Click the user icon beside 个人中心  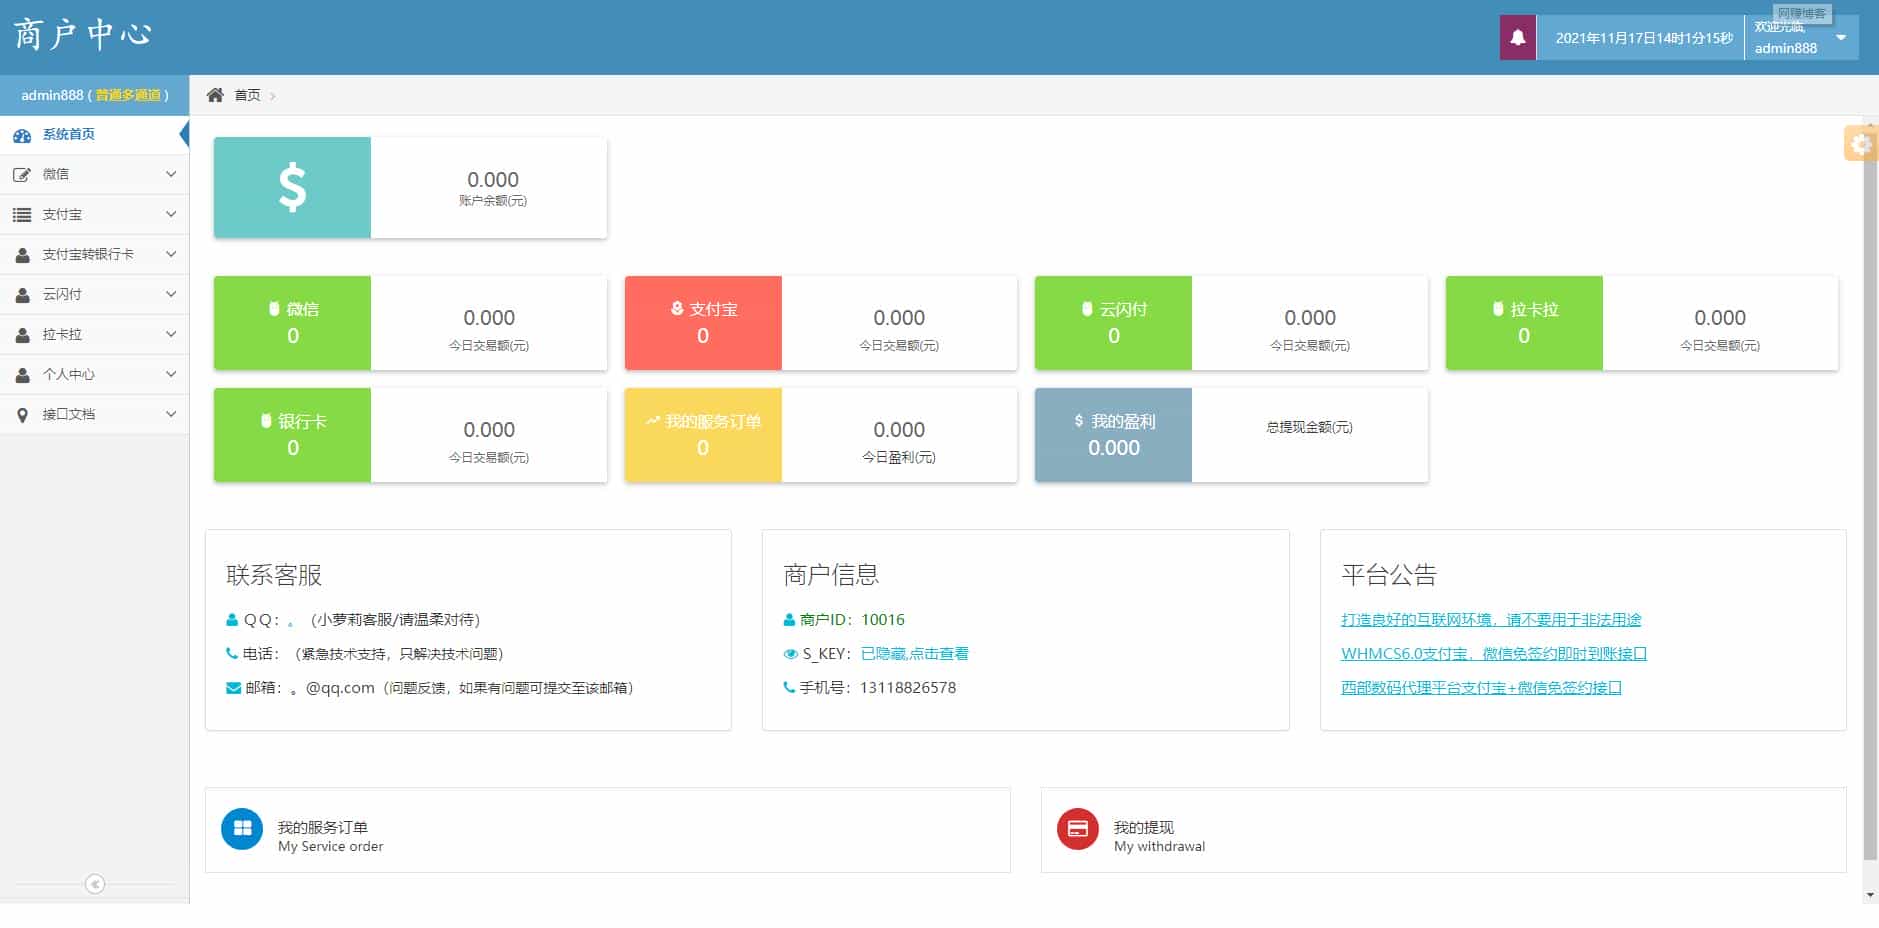(22, 375)
